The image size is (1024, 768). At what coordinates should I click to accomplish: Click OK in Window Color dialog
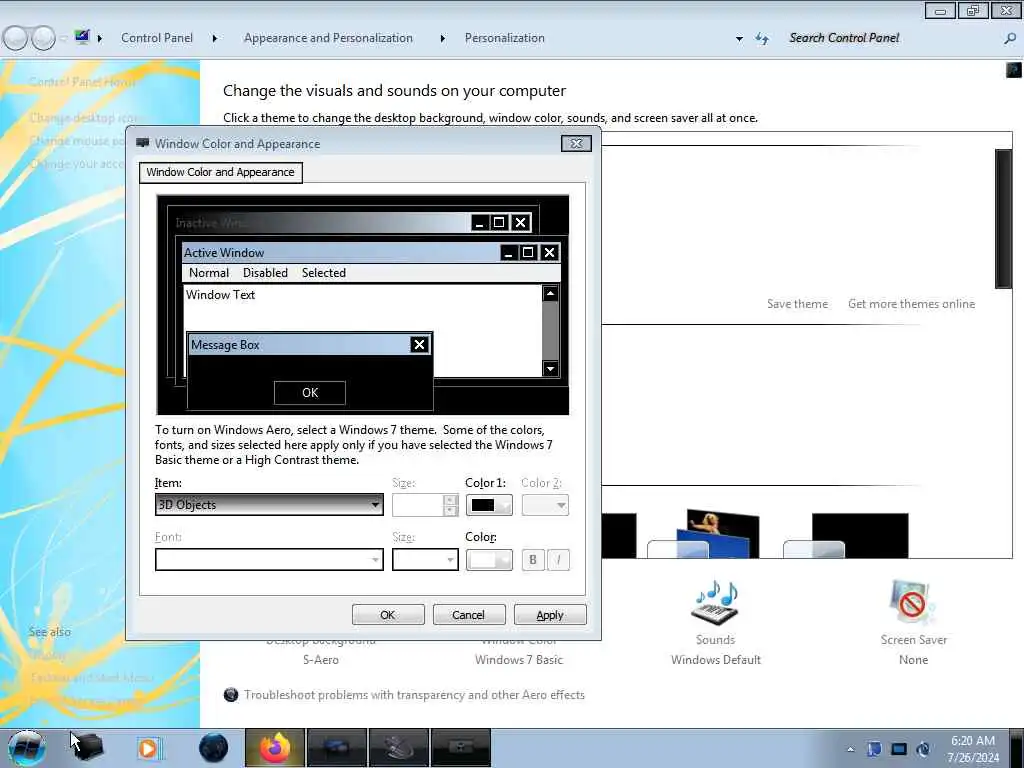(x=388, y=615)
